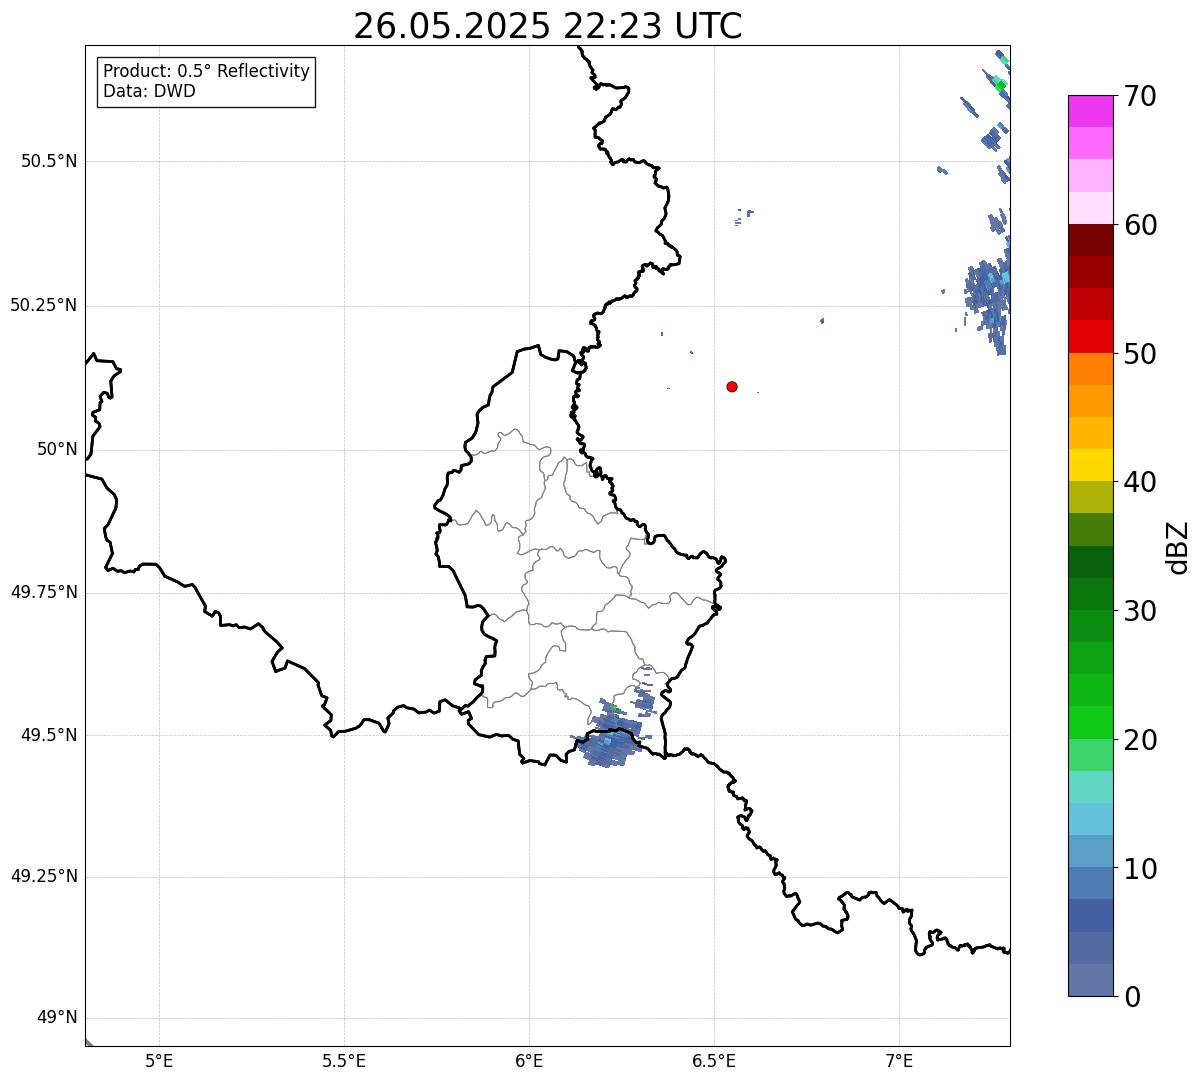Click the 5°E longitude label
Image resolution: width=1202 pixels, height=1081 pixels.
point(159,1060)
